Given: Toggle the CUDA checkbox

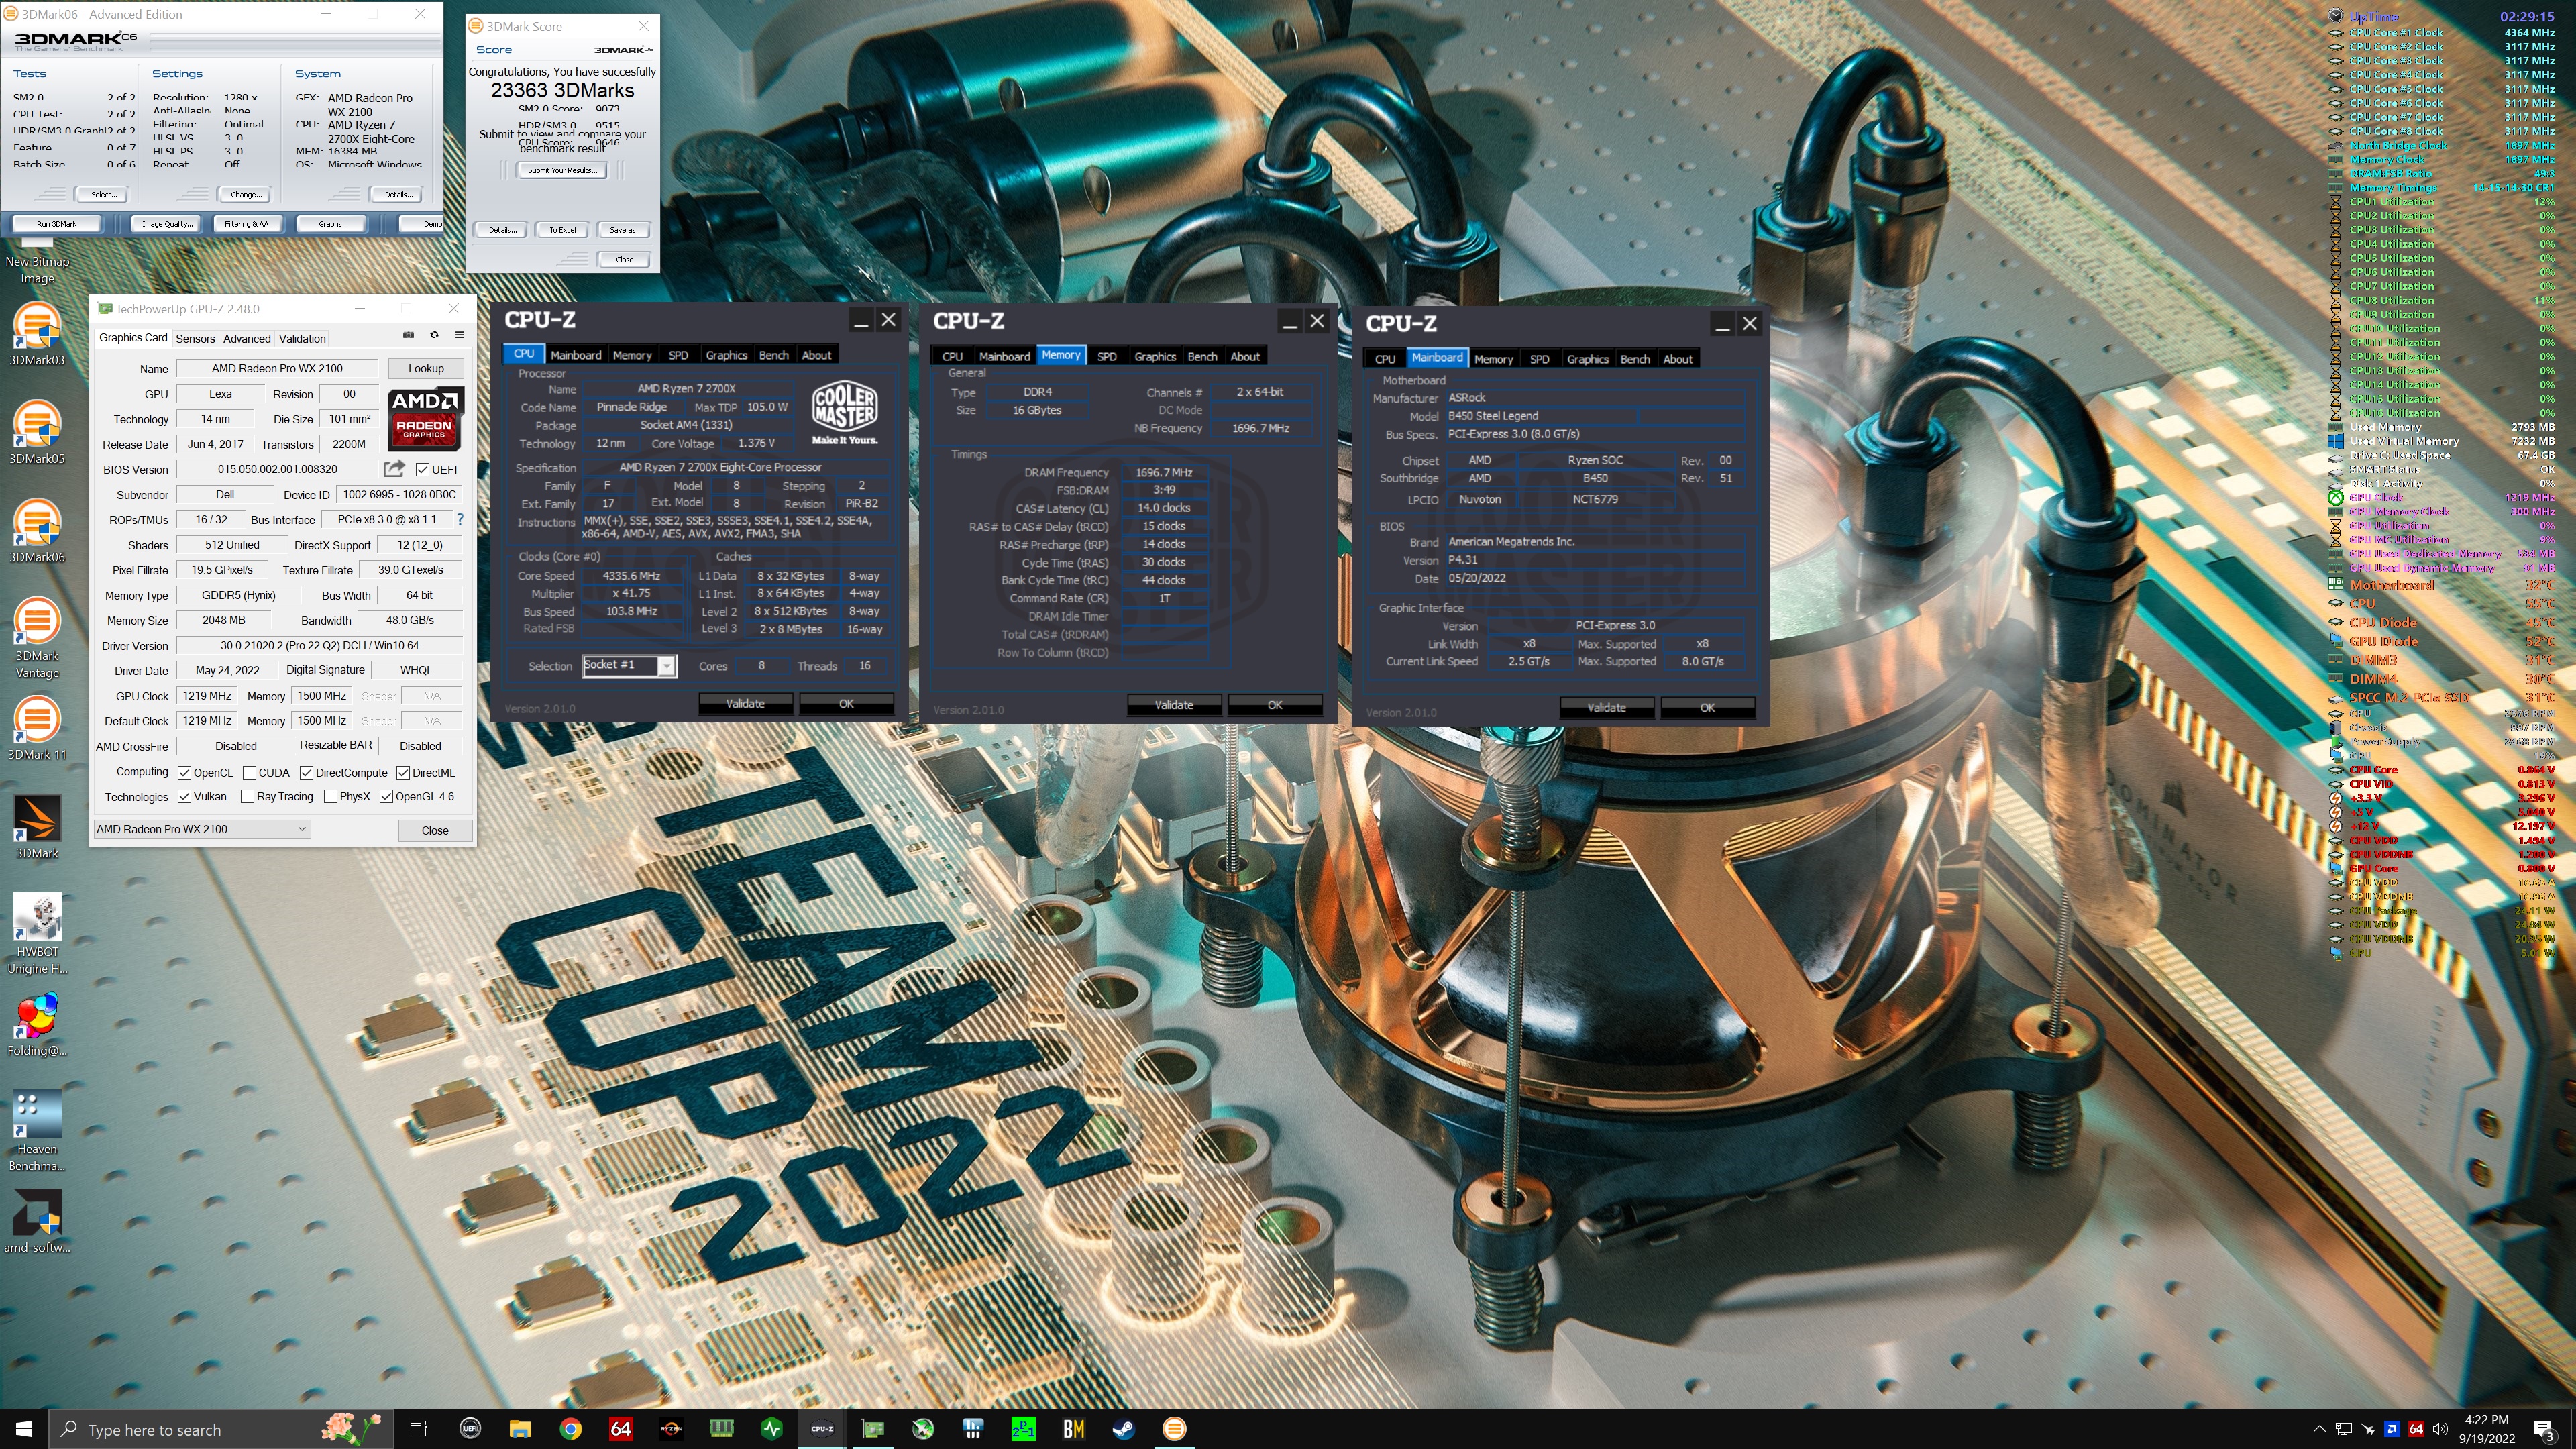Looking at the screenshot, I should [x=249, y=773].
